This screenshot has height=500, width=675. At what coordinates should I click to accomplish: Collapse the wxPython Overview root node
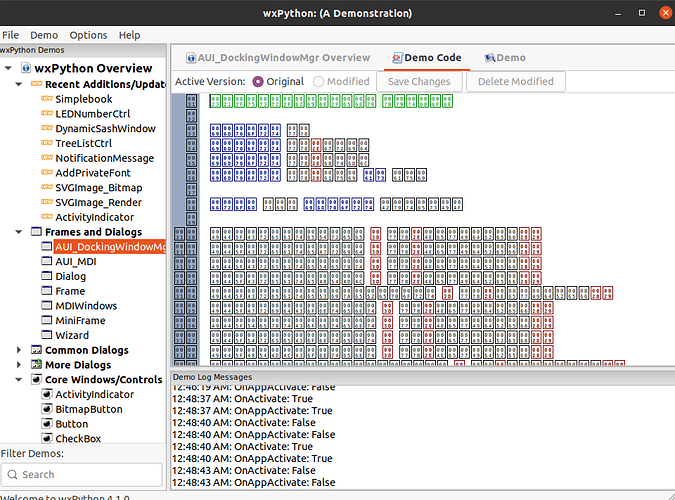click(8, 68)
